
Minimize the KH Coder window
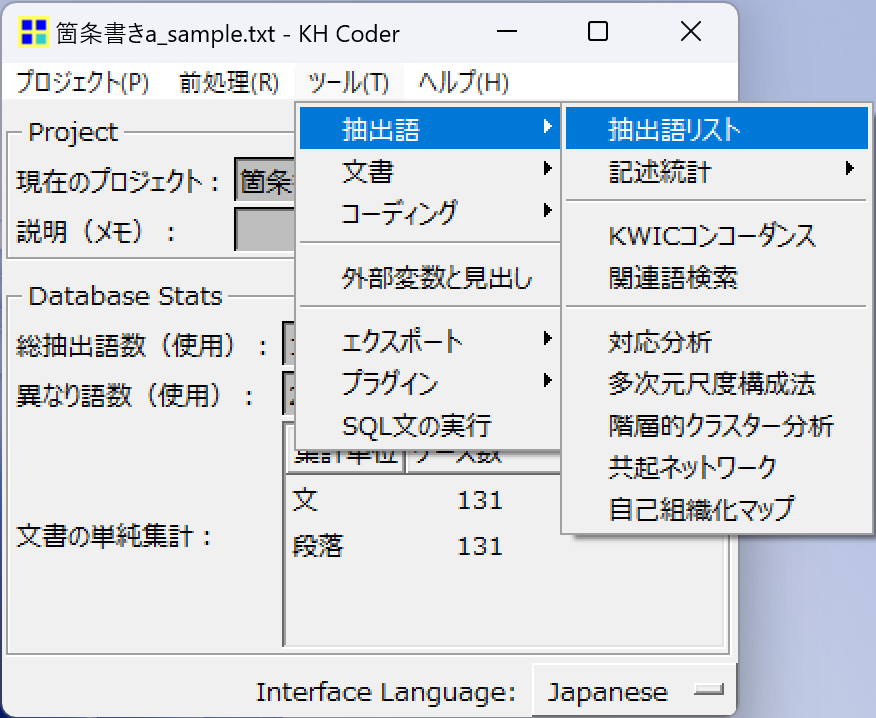point(507,32)
